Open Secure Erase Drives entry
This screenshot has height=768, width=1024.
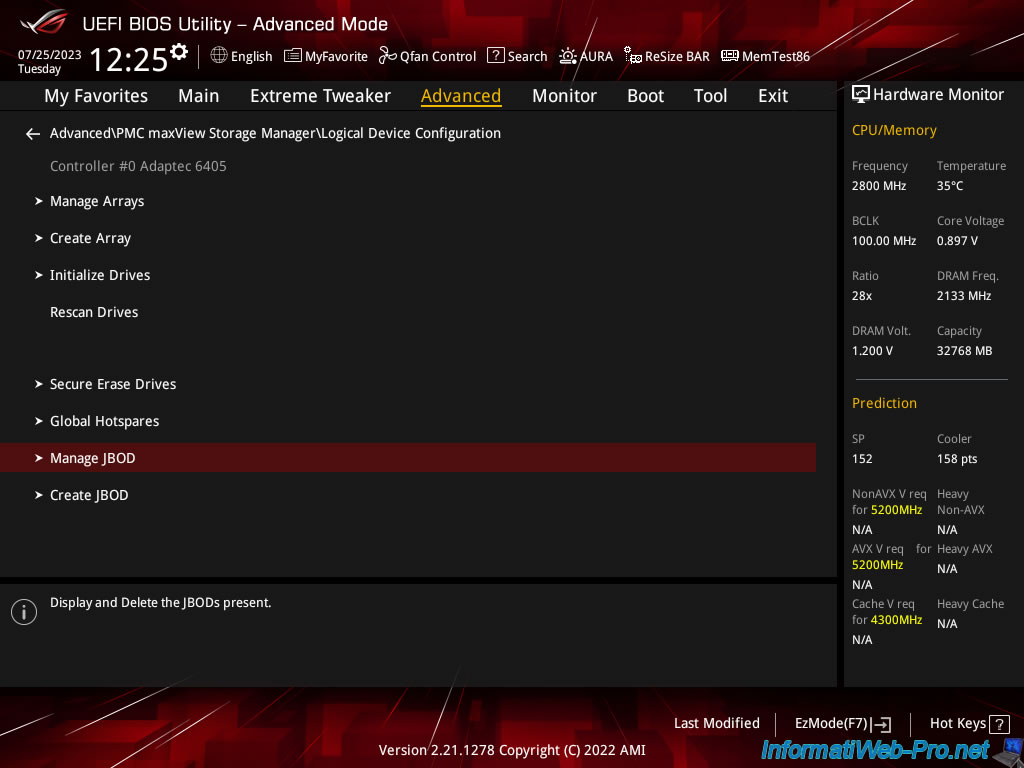[x=113, y=384]
